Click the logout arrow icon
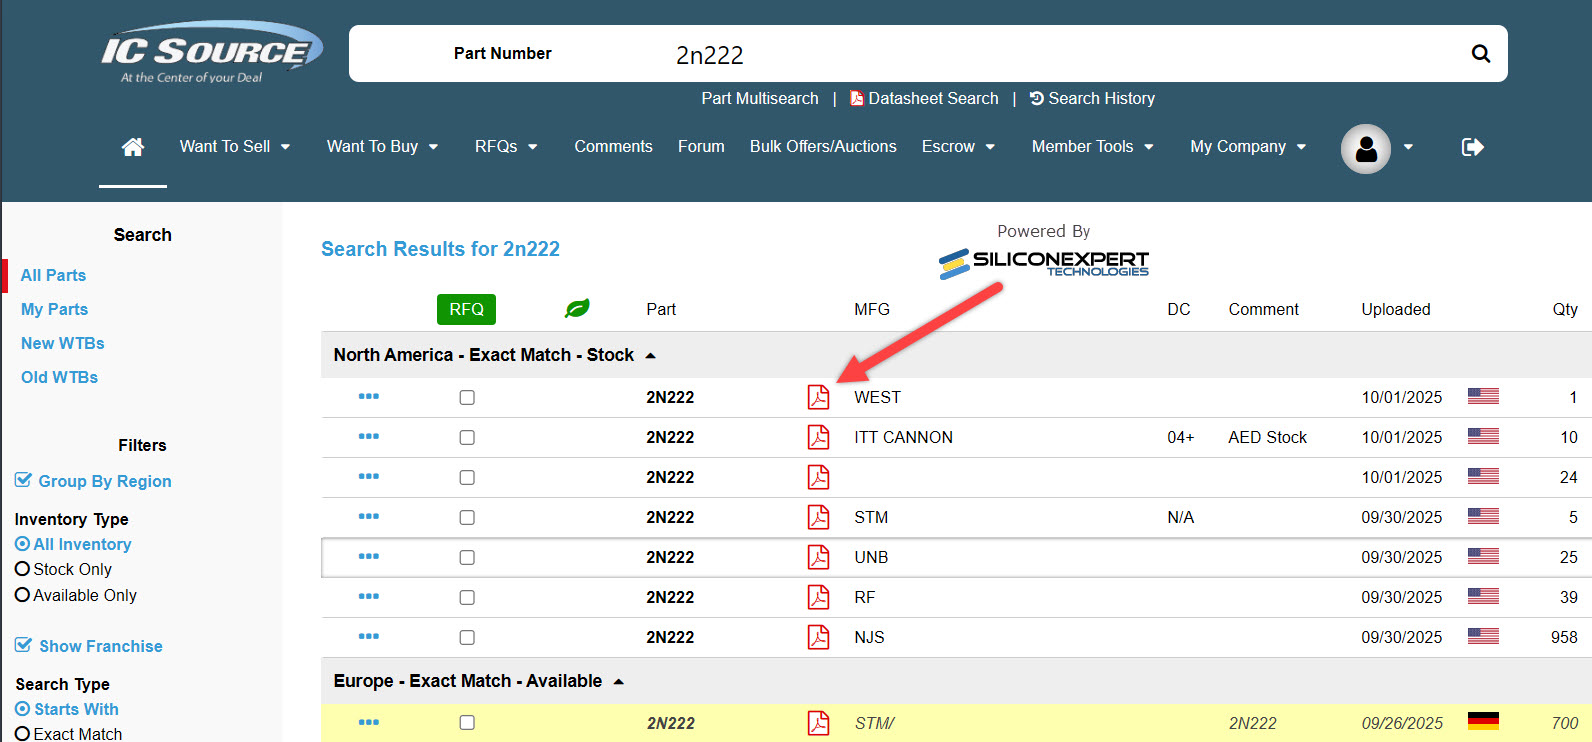Screen dimensions: 1592x742 1472,147
